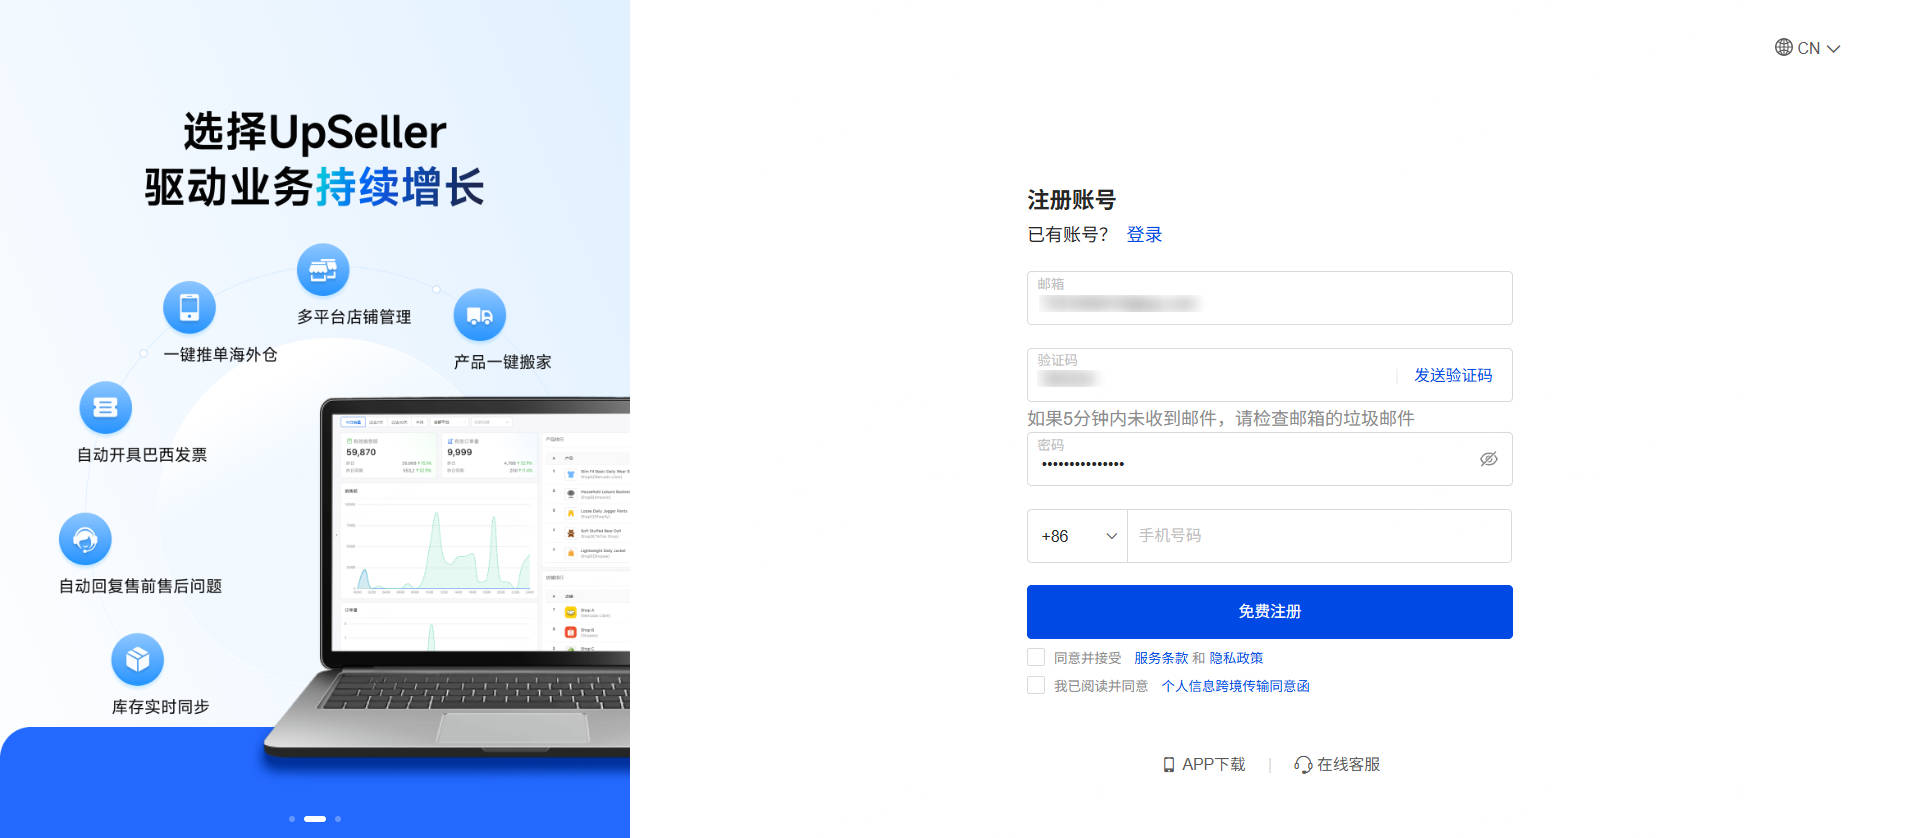Click the 邮箱 email input field
The width and height of the screenshot is (1908, 838).
[x=1269, y=298]
